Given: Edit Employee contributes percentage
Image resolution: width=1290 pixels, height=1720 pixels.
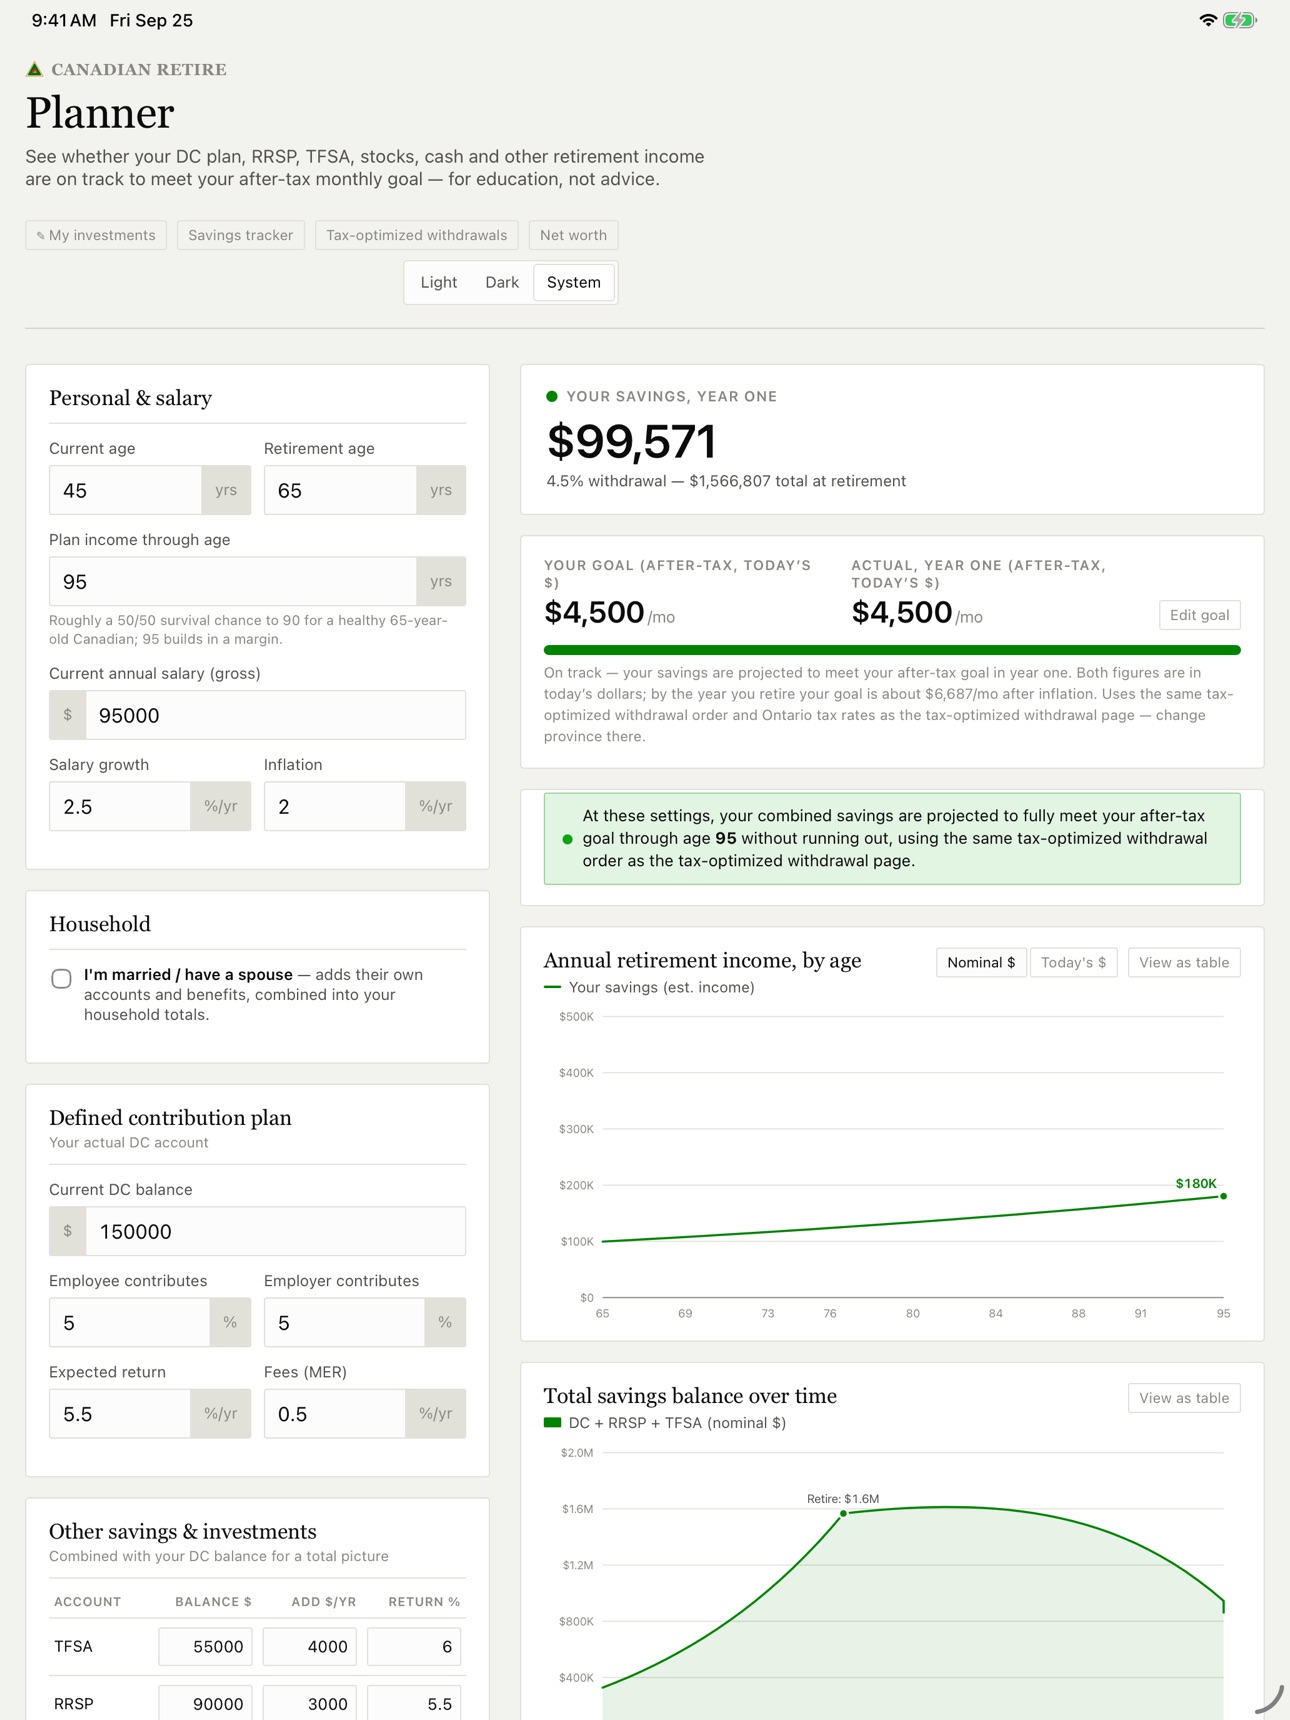Looking at the screenshot, I should coord(130,1322).
